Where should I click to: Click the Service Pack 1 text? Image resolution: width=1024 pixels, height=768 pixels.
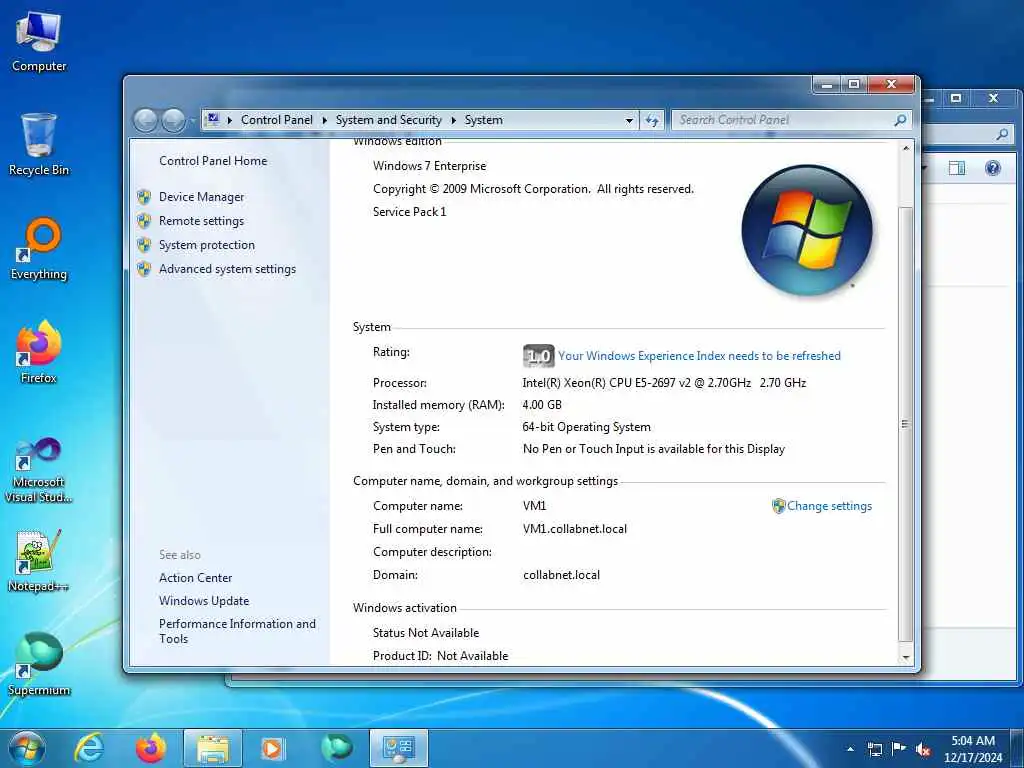409,212
